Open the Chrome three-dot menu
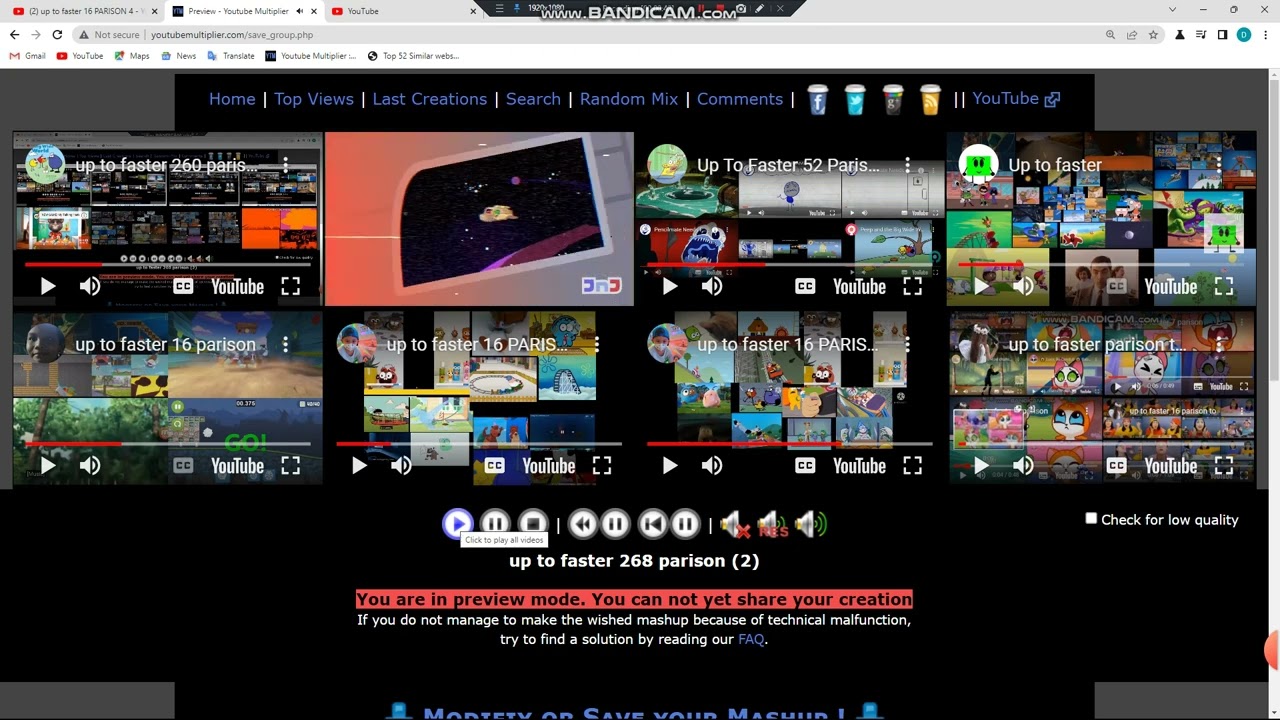1280x720 pixels. (1265, 35)
